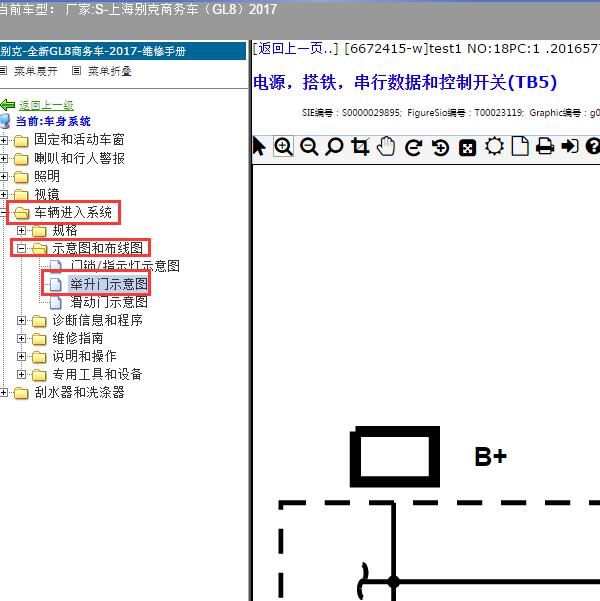The width and height of the screenshot is (600, 601).
Task: Open help with question mark icon
Action: (x=593, y=146)
